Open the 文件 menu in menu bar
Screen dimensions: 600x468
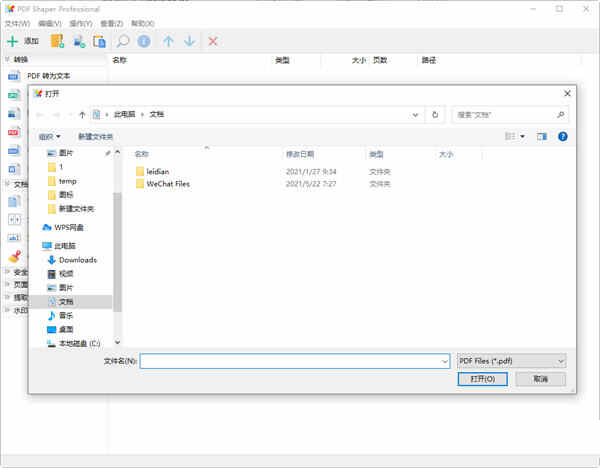[x=16, y=22]
